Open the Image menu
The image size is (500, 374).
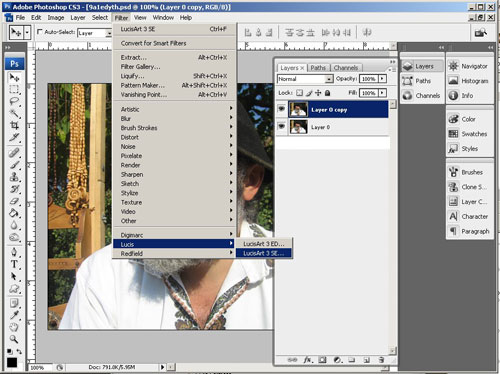pos(56,18)
